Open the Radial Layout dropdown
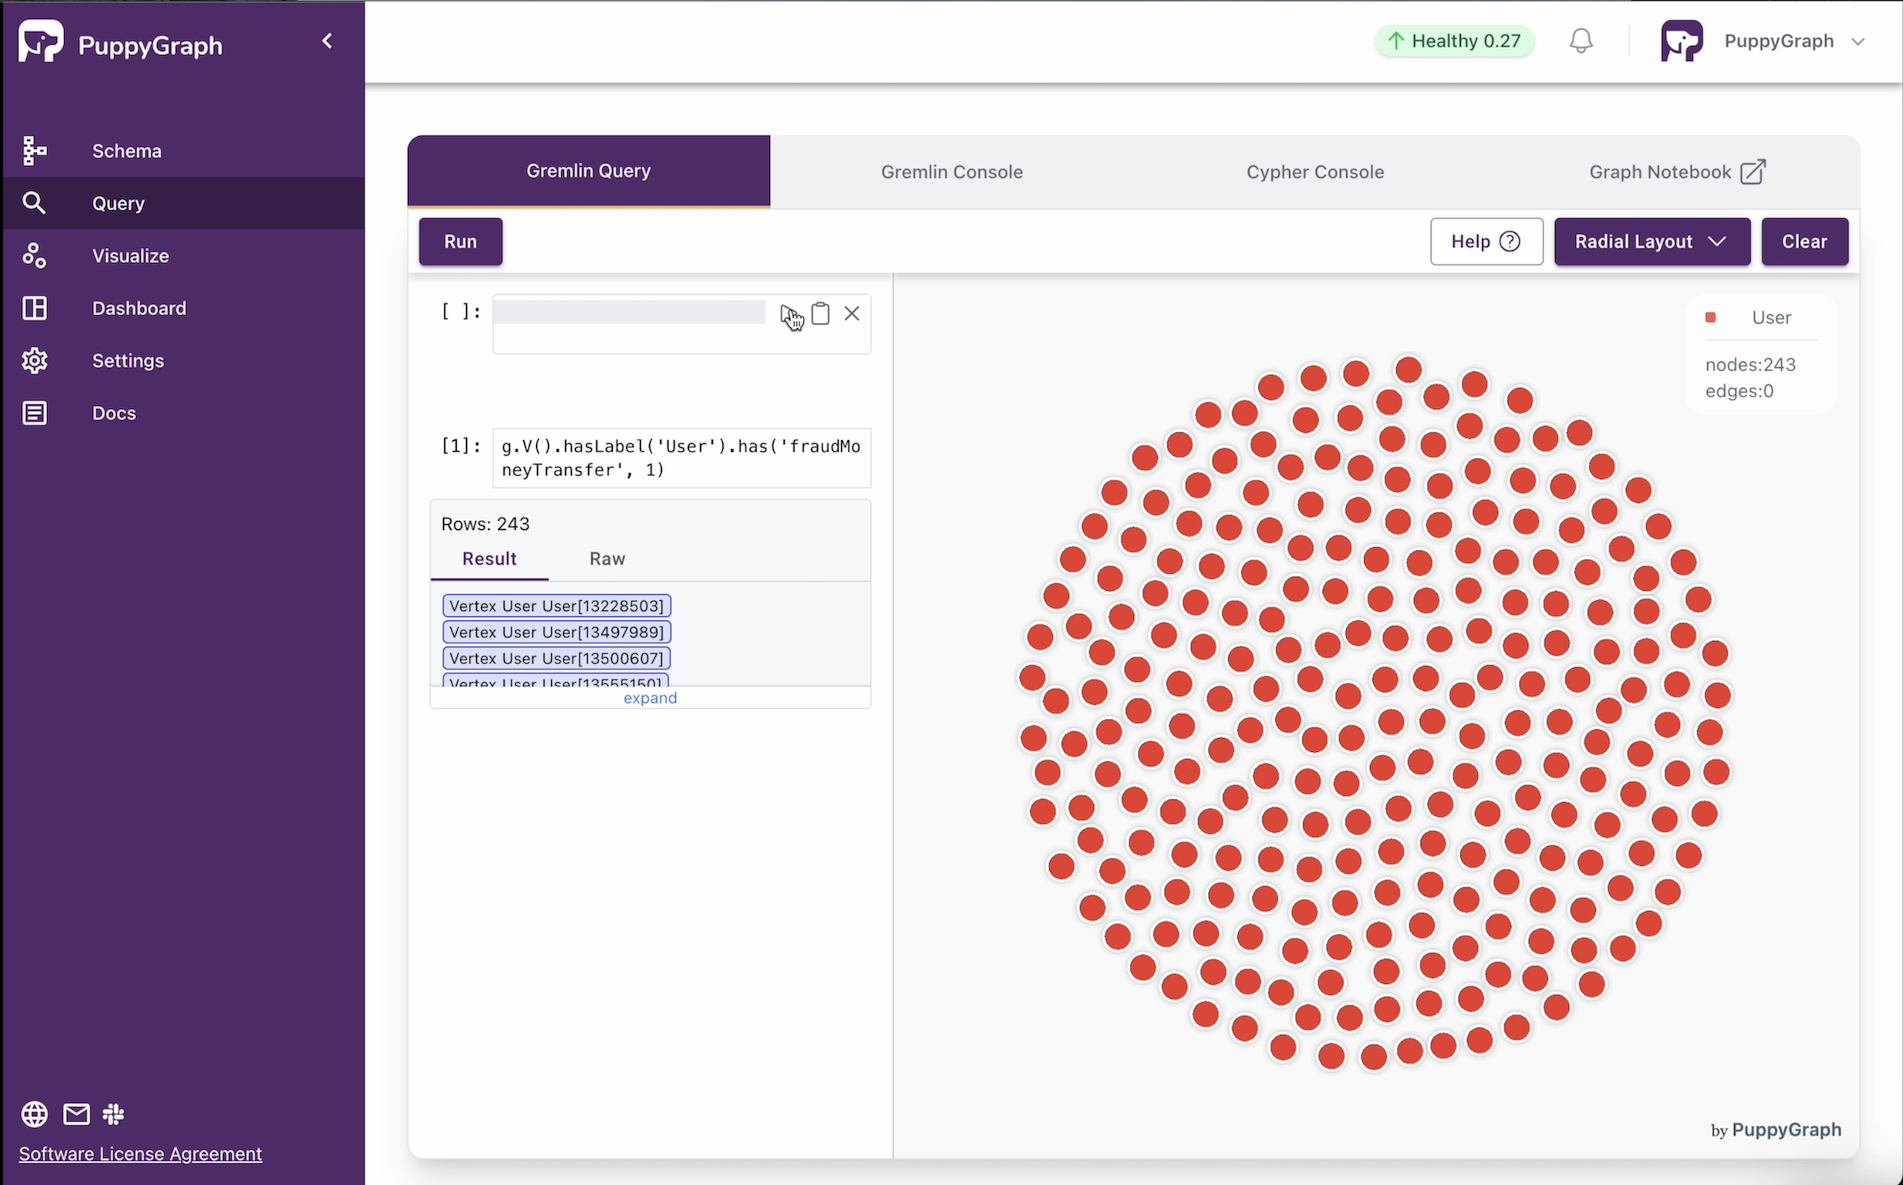This screenshot has height=1185, width=1903. (x=1652, y=241)
